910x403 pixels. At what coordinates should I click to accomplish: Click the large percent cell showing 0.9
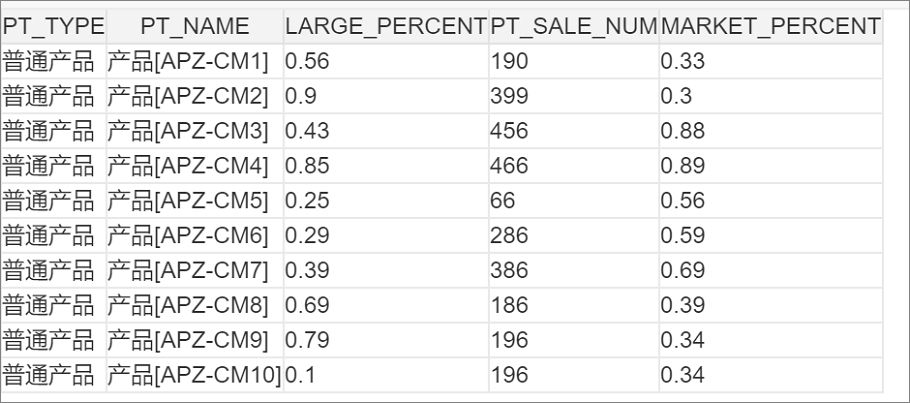tap(386, 96)
